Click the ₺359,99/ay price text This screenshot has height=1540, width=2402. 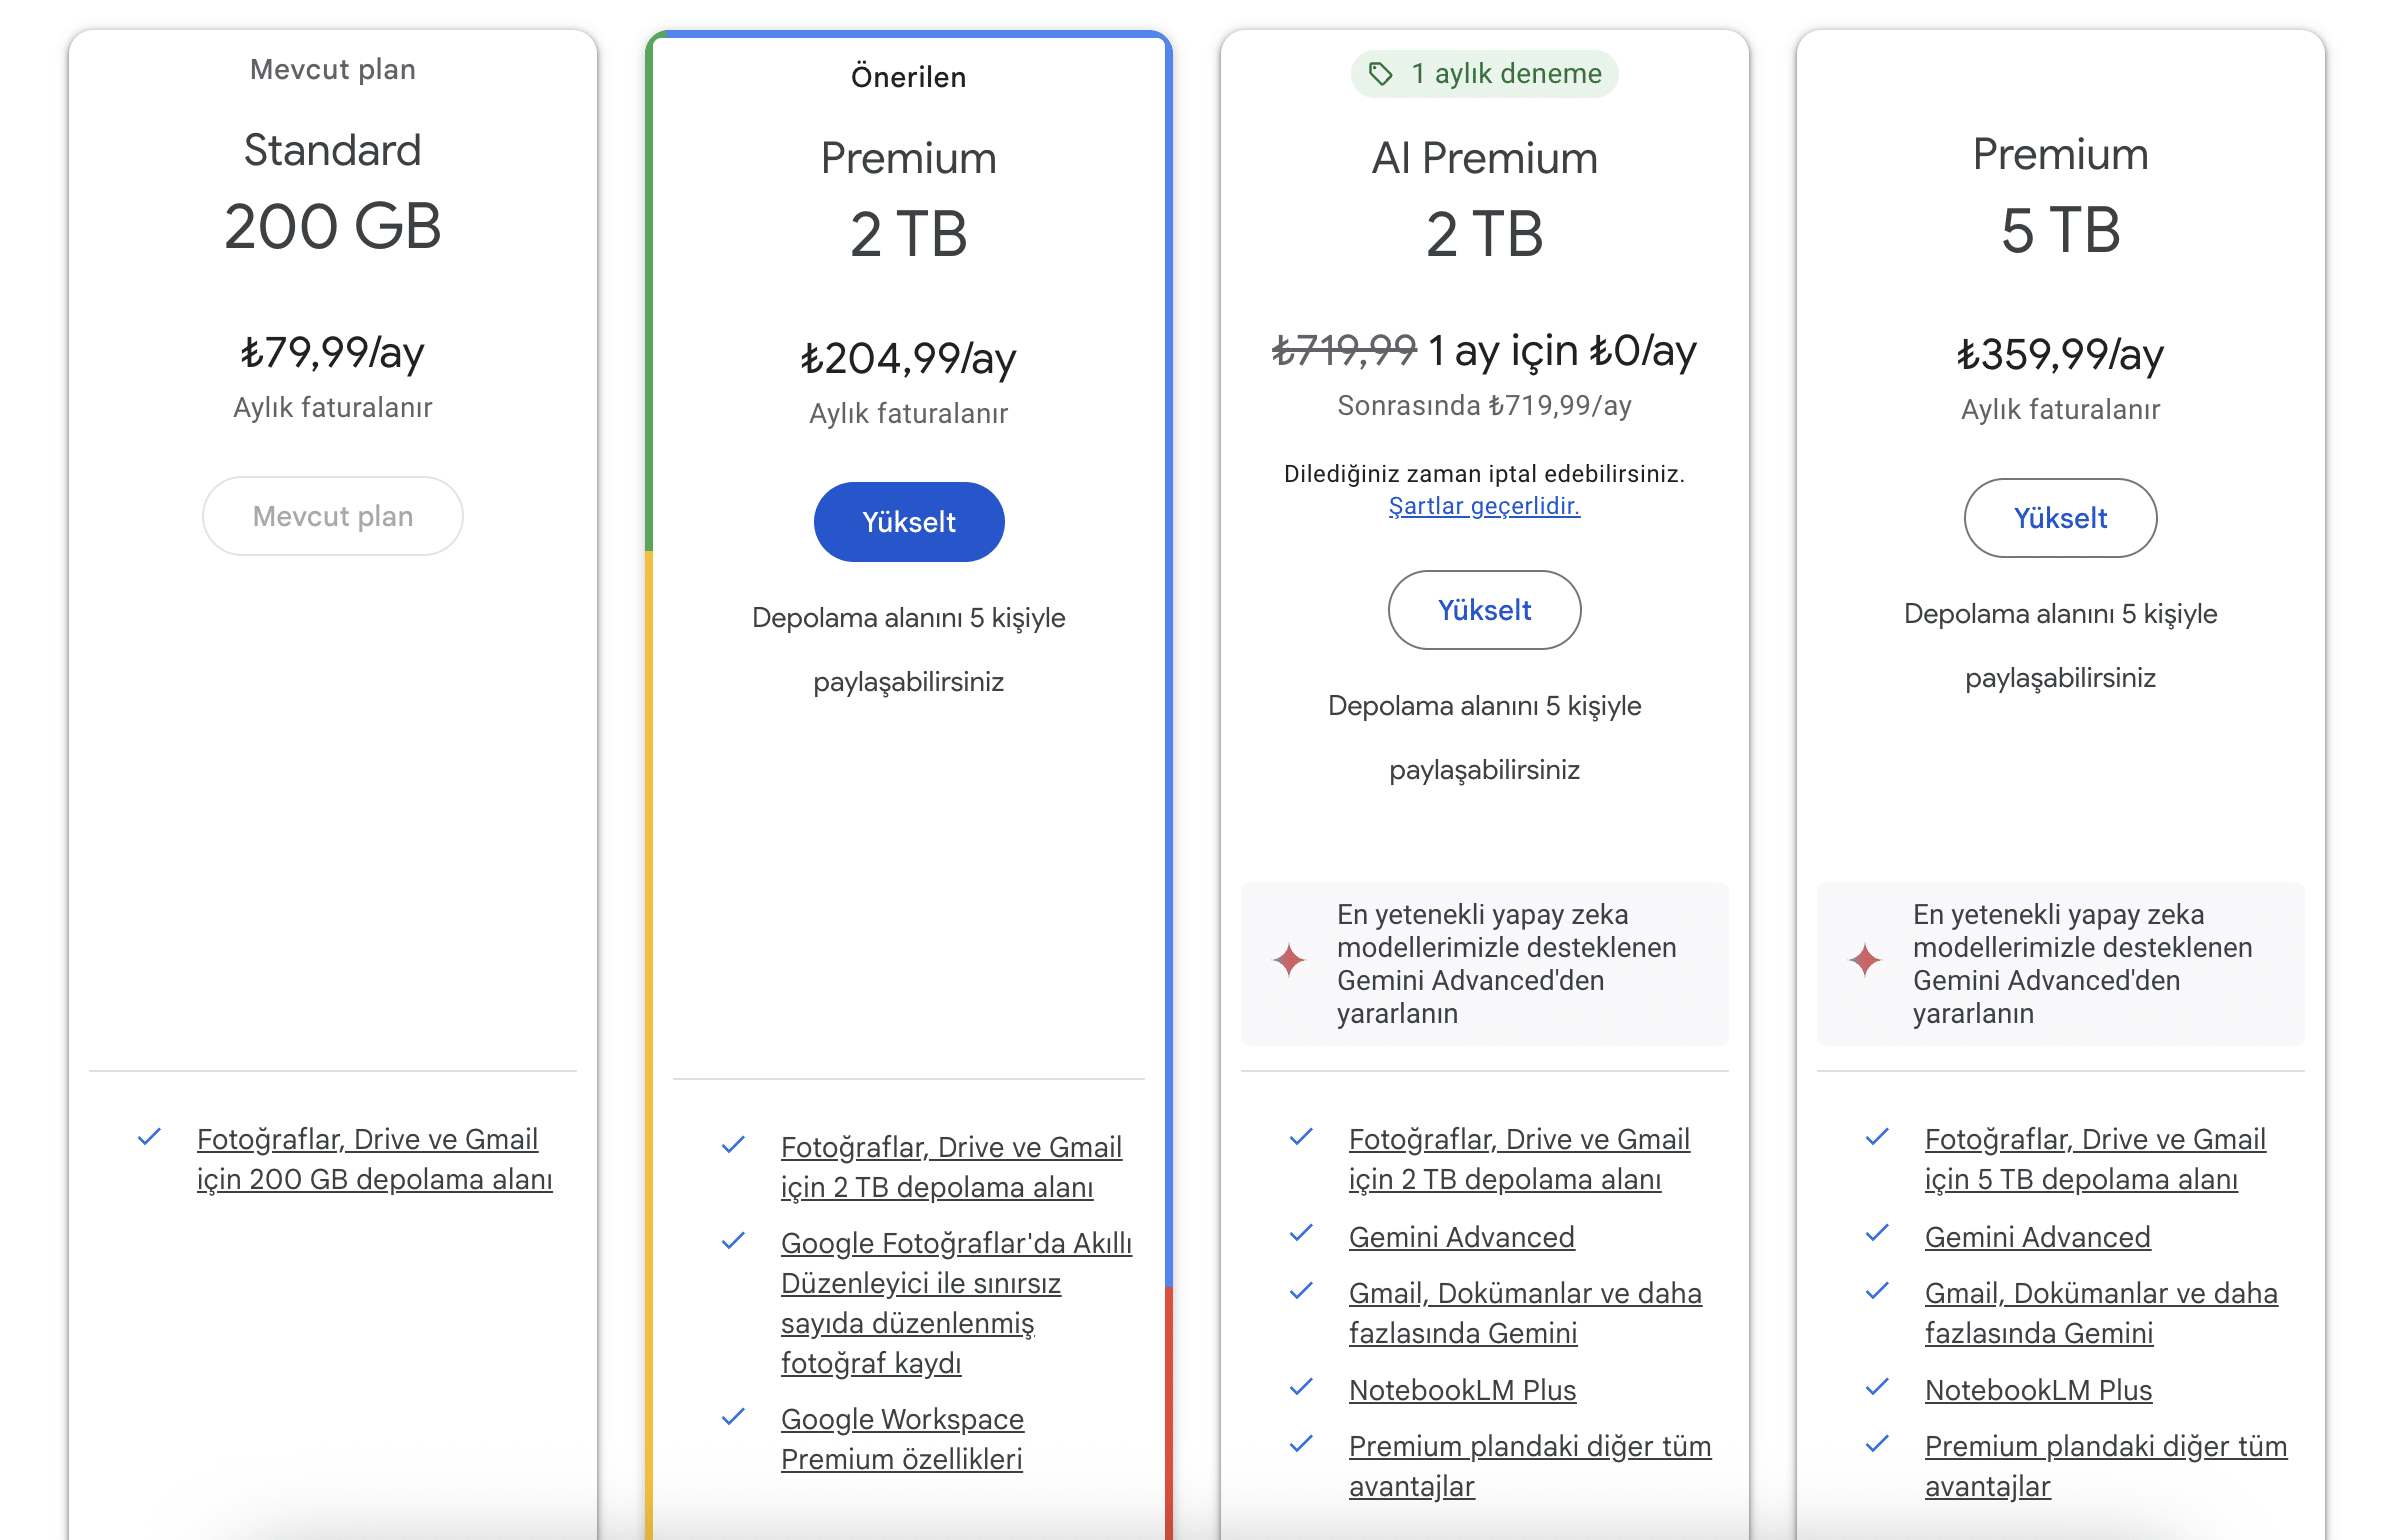tap(2060, 354)
